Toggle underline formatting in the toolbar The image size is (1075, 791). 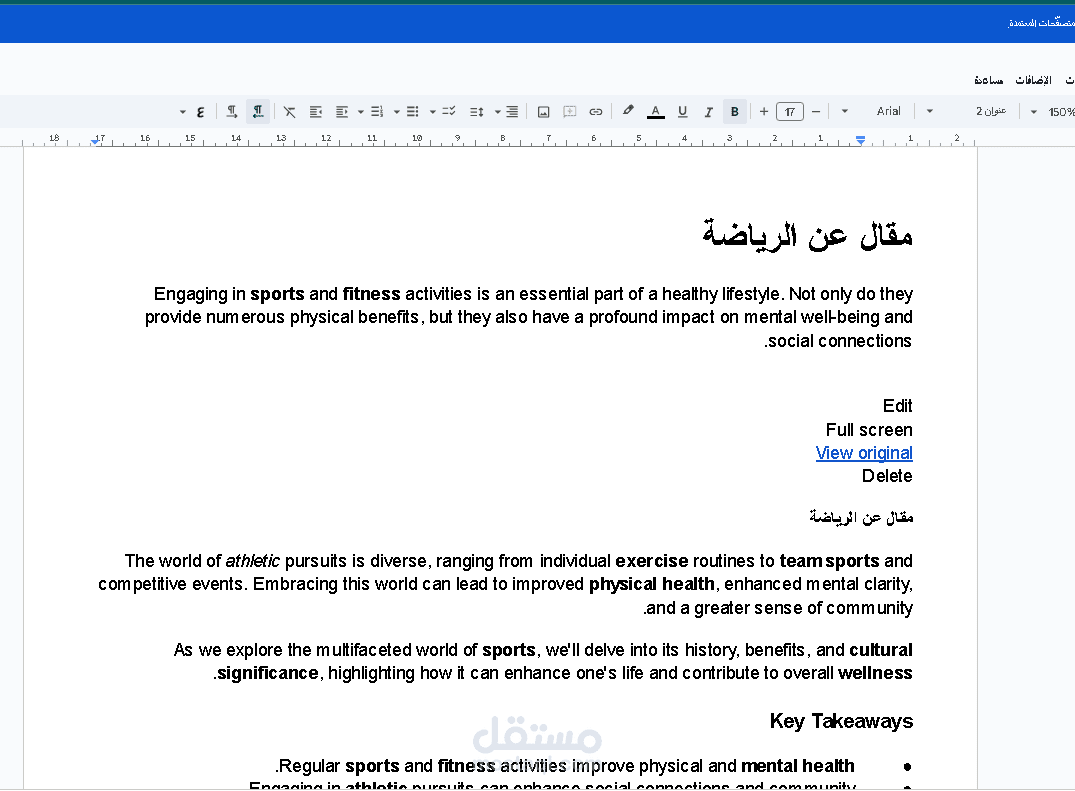click(682, 112)
